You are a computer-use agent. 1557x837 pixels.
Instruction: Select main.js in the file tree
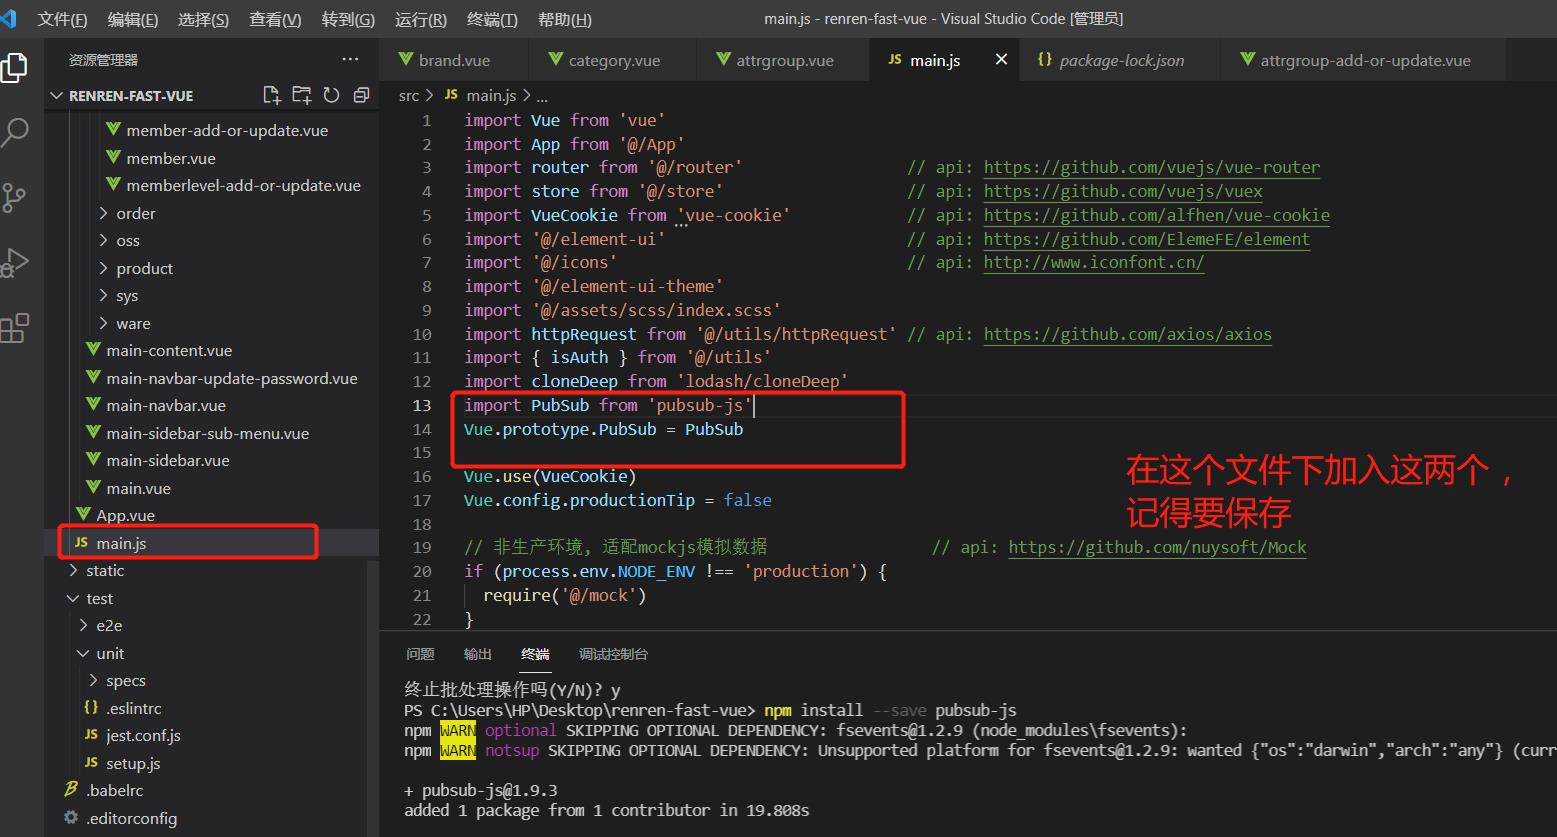(x=212, y=543)
